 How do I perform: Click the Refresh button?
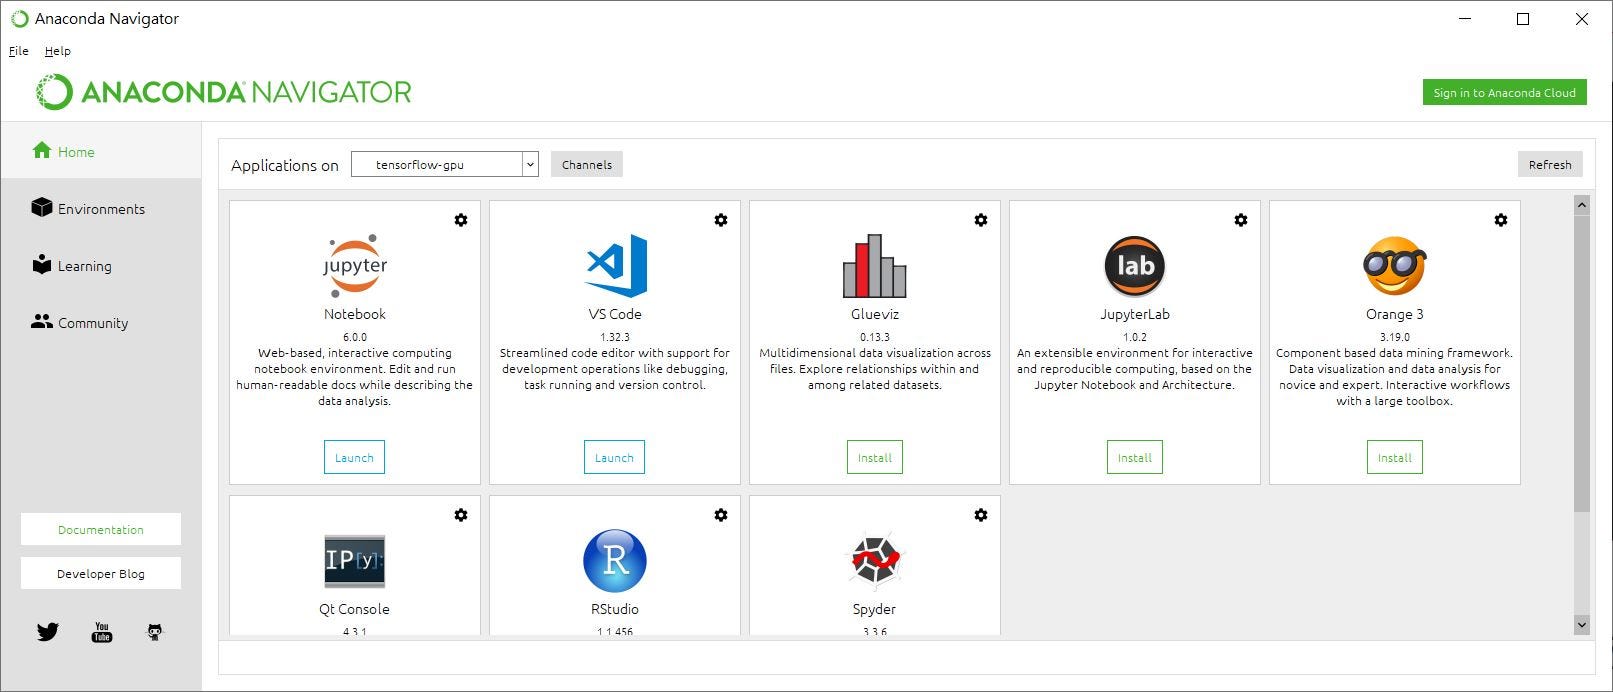pos(1550,165)
